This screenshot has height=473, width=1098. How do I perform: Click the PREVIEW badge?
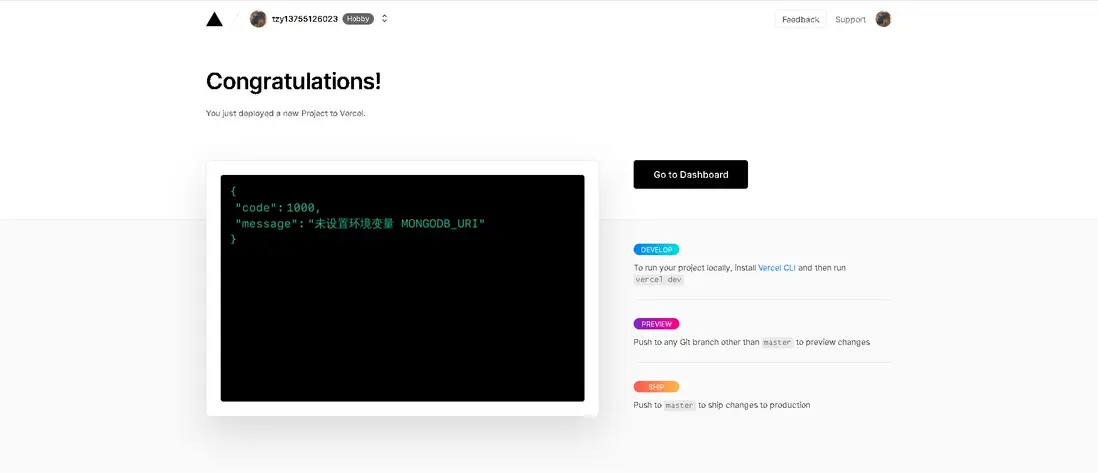656,324
